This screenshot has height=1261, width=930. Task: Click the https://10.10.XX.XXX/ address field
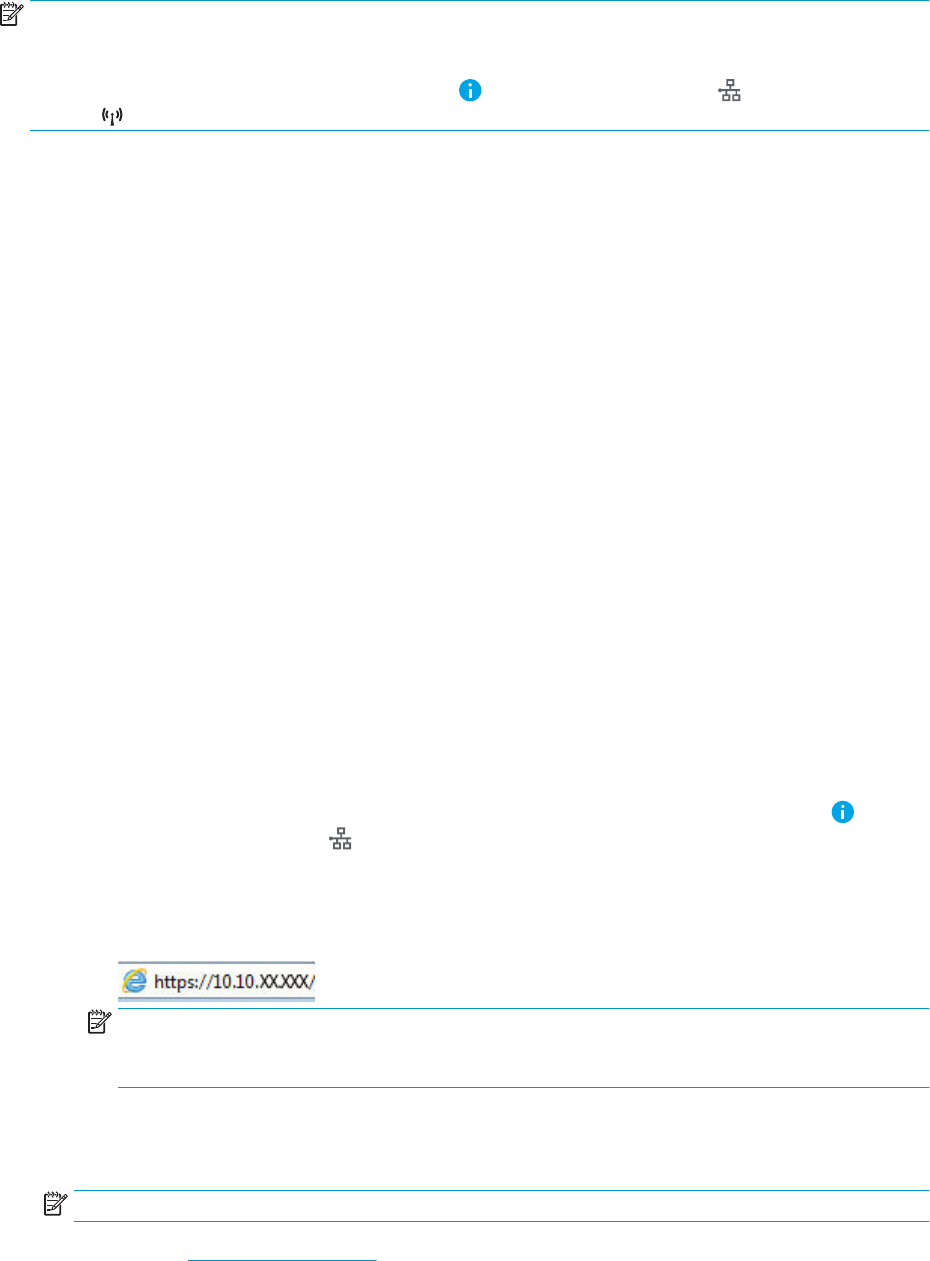point(216,983)
